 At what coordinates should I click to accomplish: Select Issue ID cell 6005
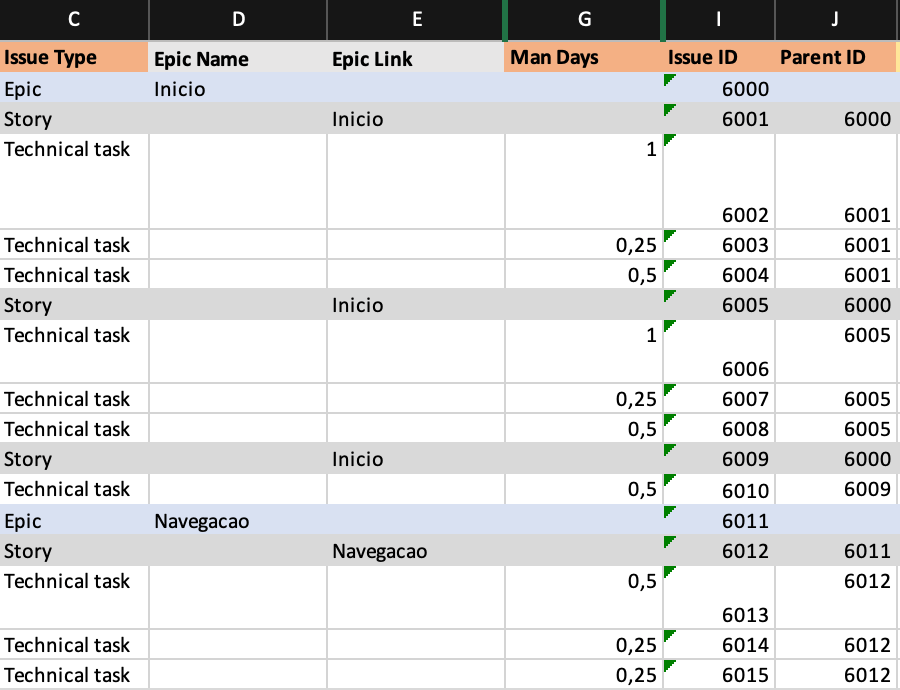tap(719, 305)
